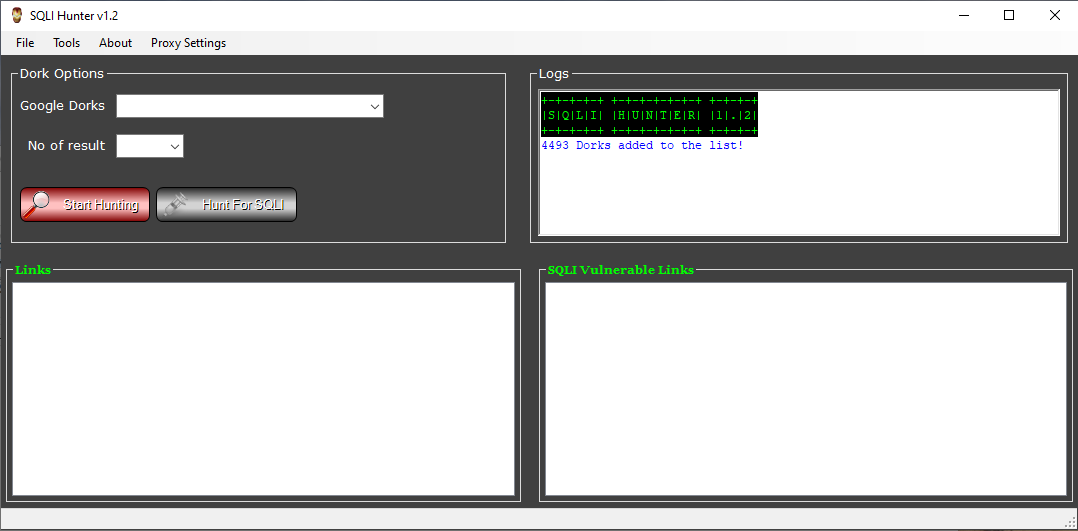This screenshot has width=1078, height=531.
Task: Click the Hunt For SQLI button
Action: 226,204
